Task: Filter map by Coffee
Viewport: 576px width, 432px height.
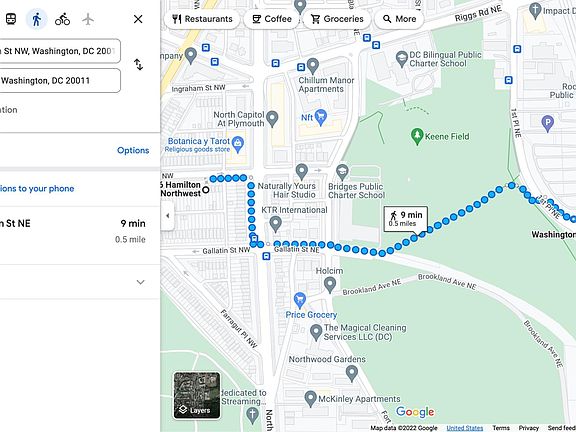Action: (272, 19)
